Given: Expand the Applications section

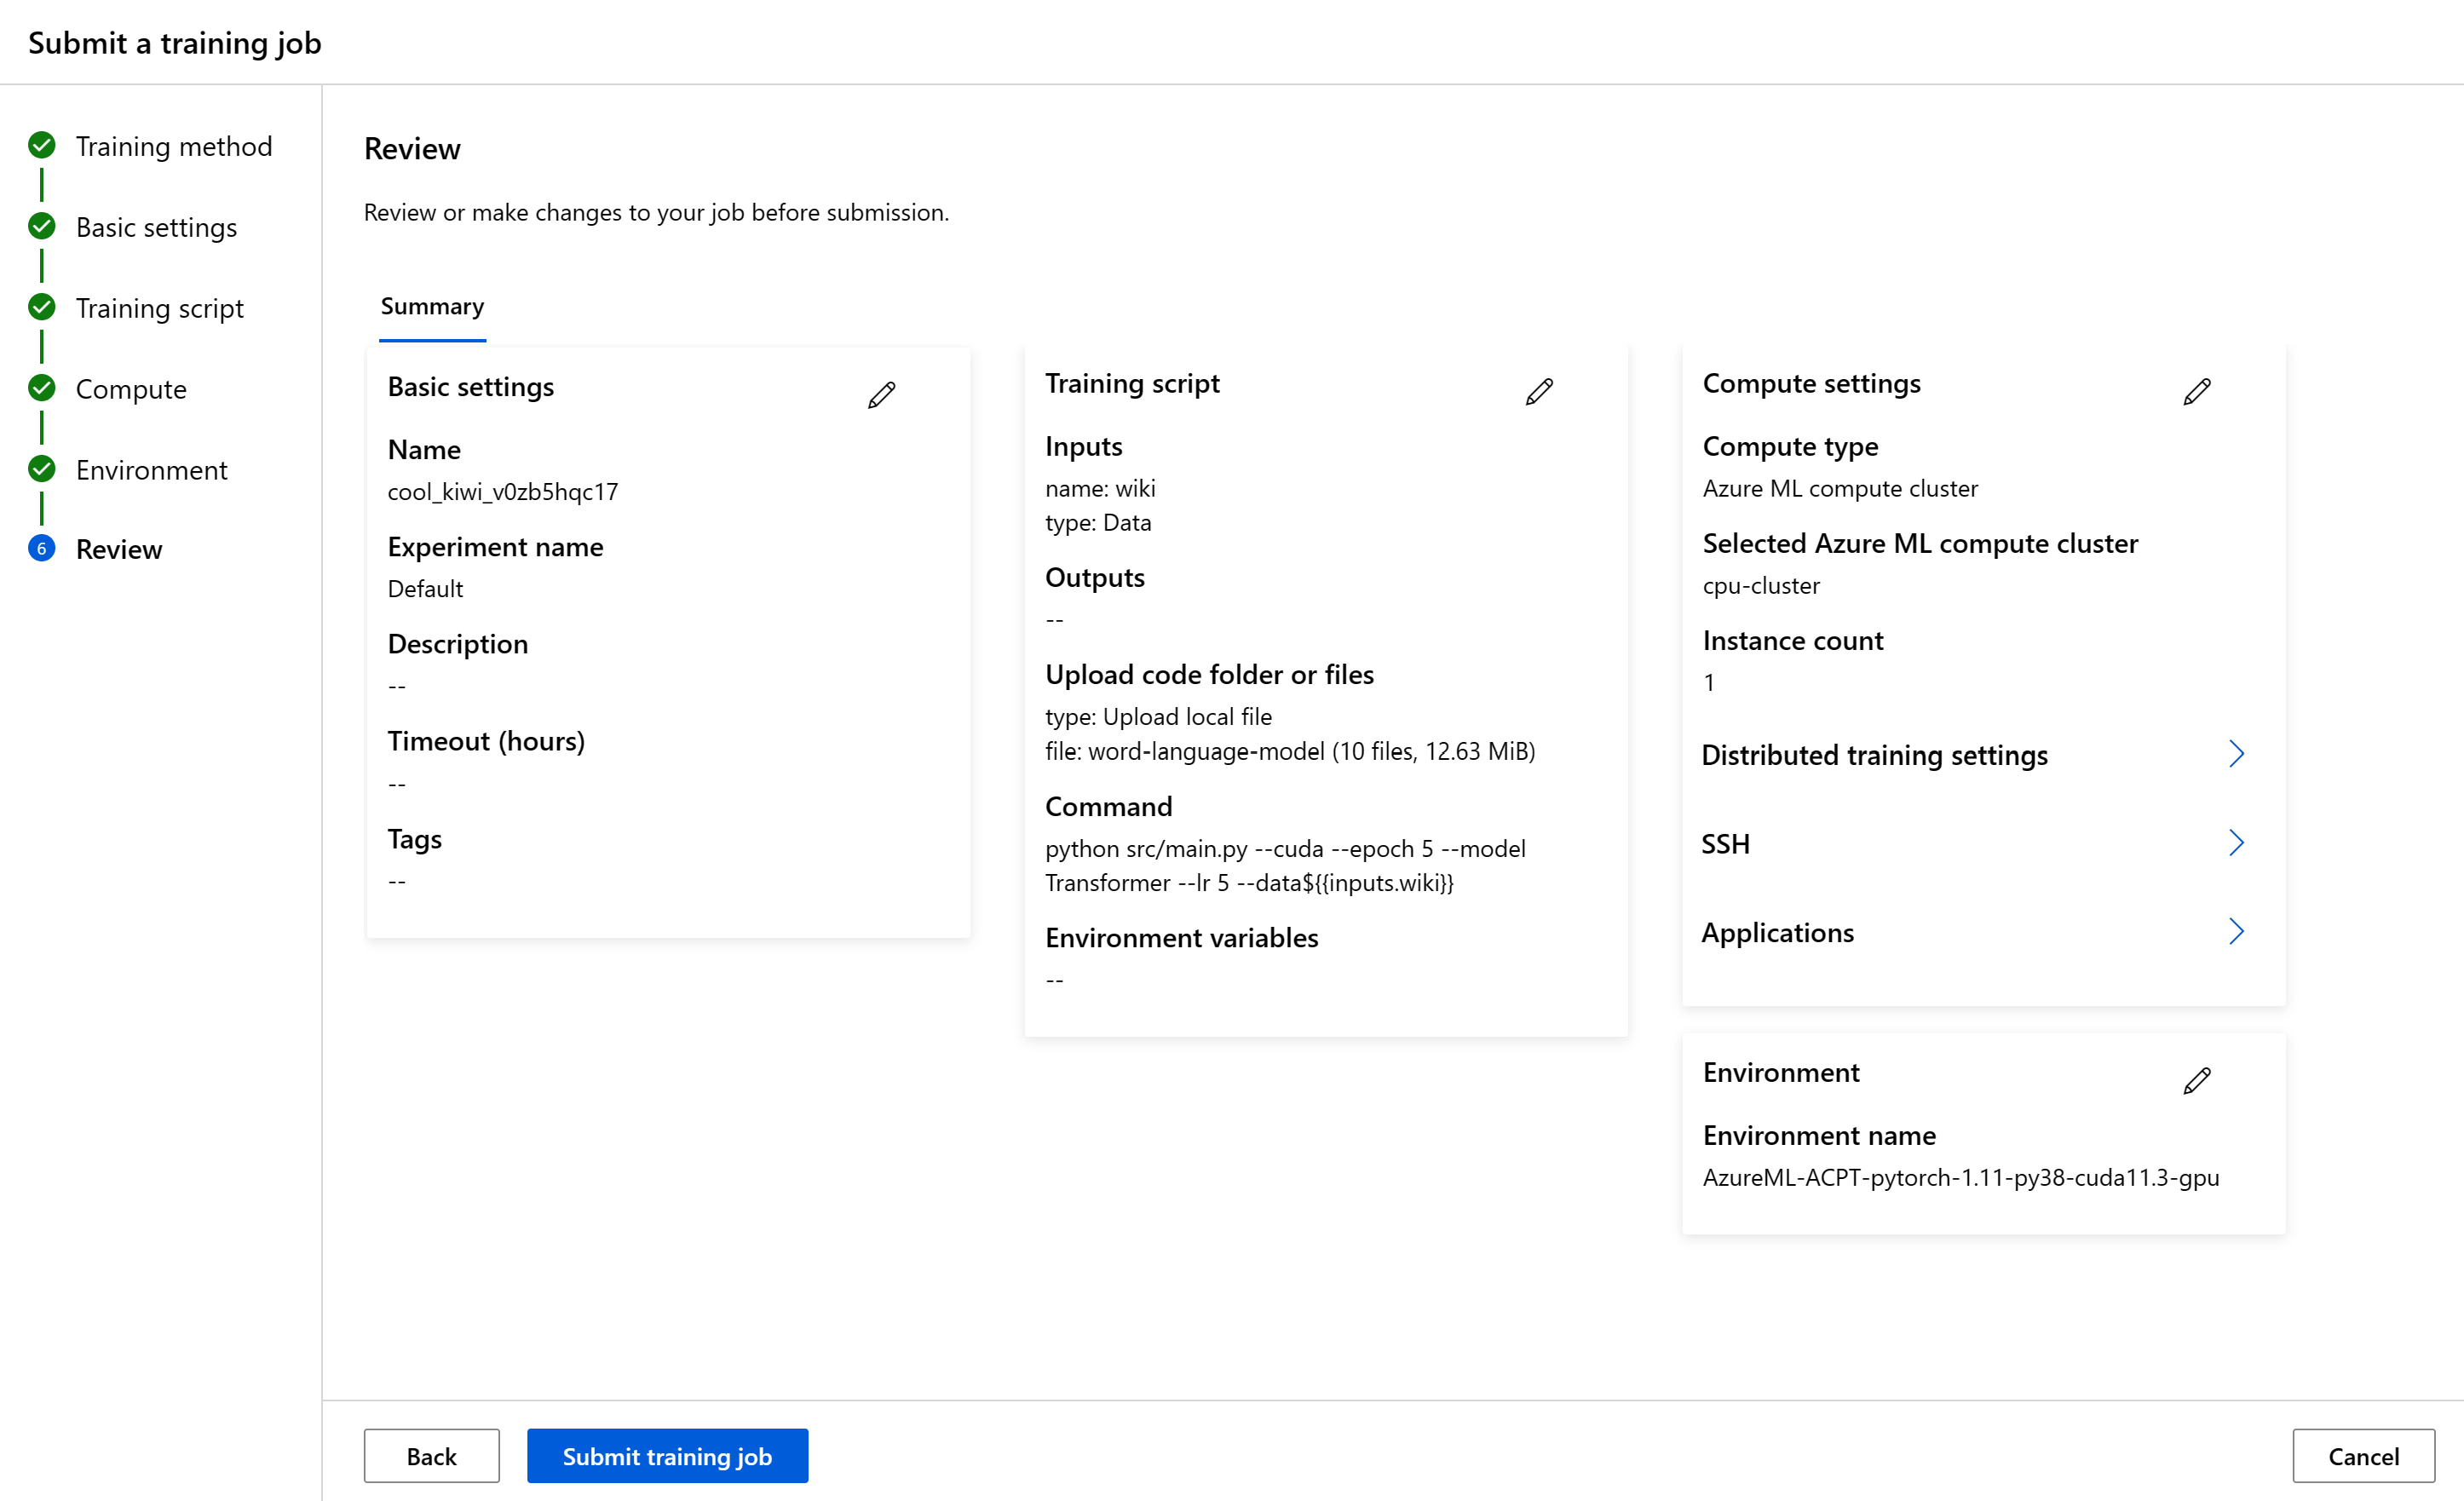Looking at the screenshot, I should pos(2237,931).
